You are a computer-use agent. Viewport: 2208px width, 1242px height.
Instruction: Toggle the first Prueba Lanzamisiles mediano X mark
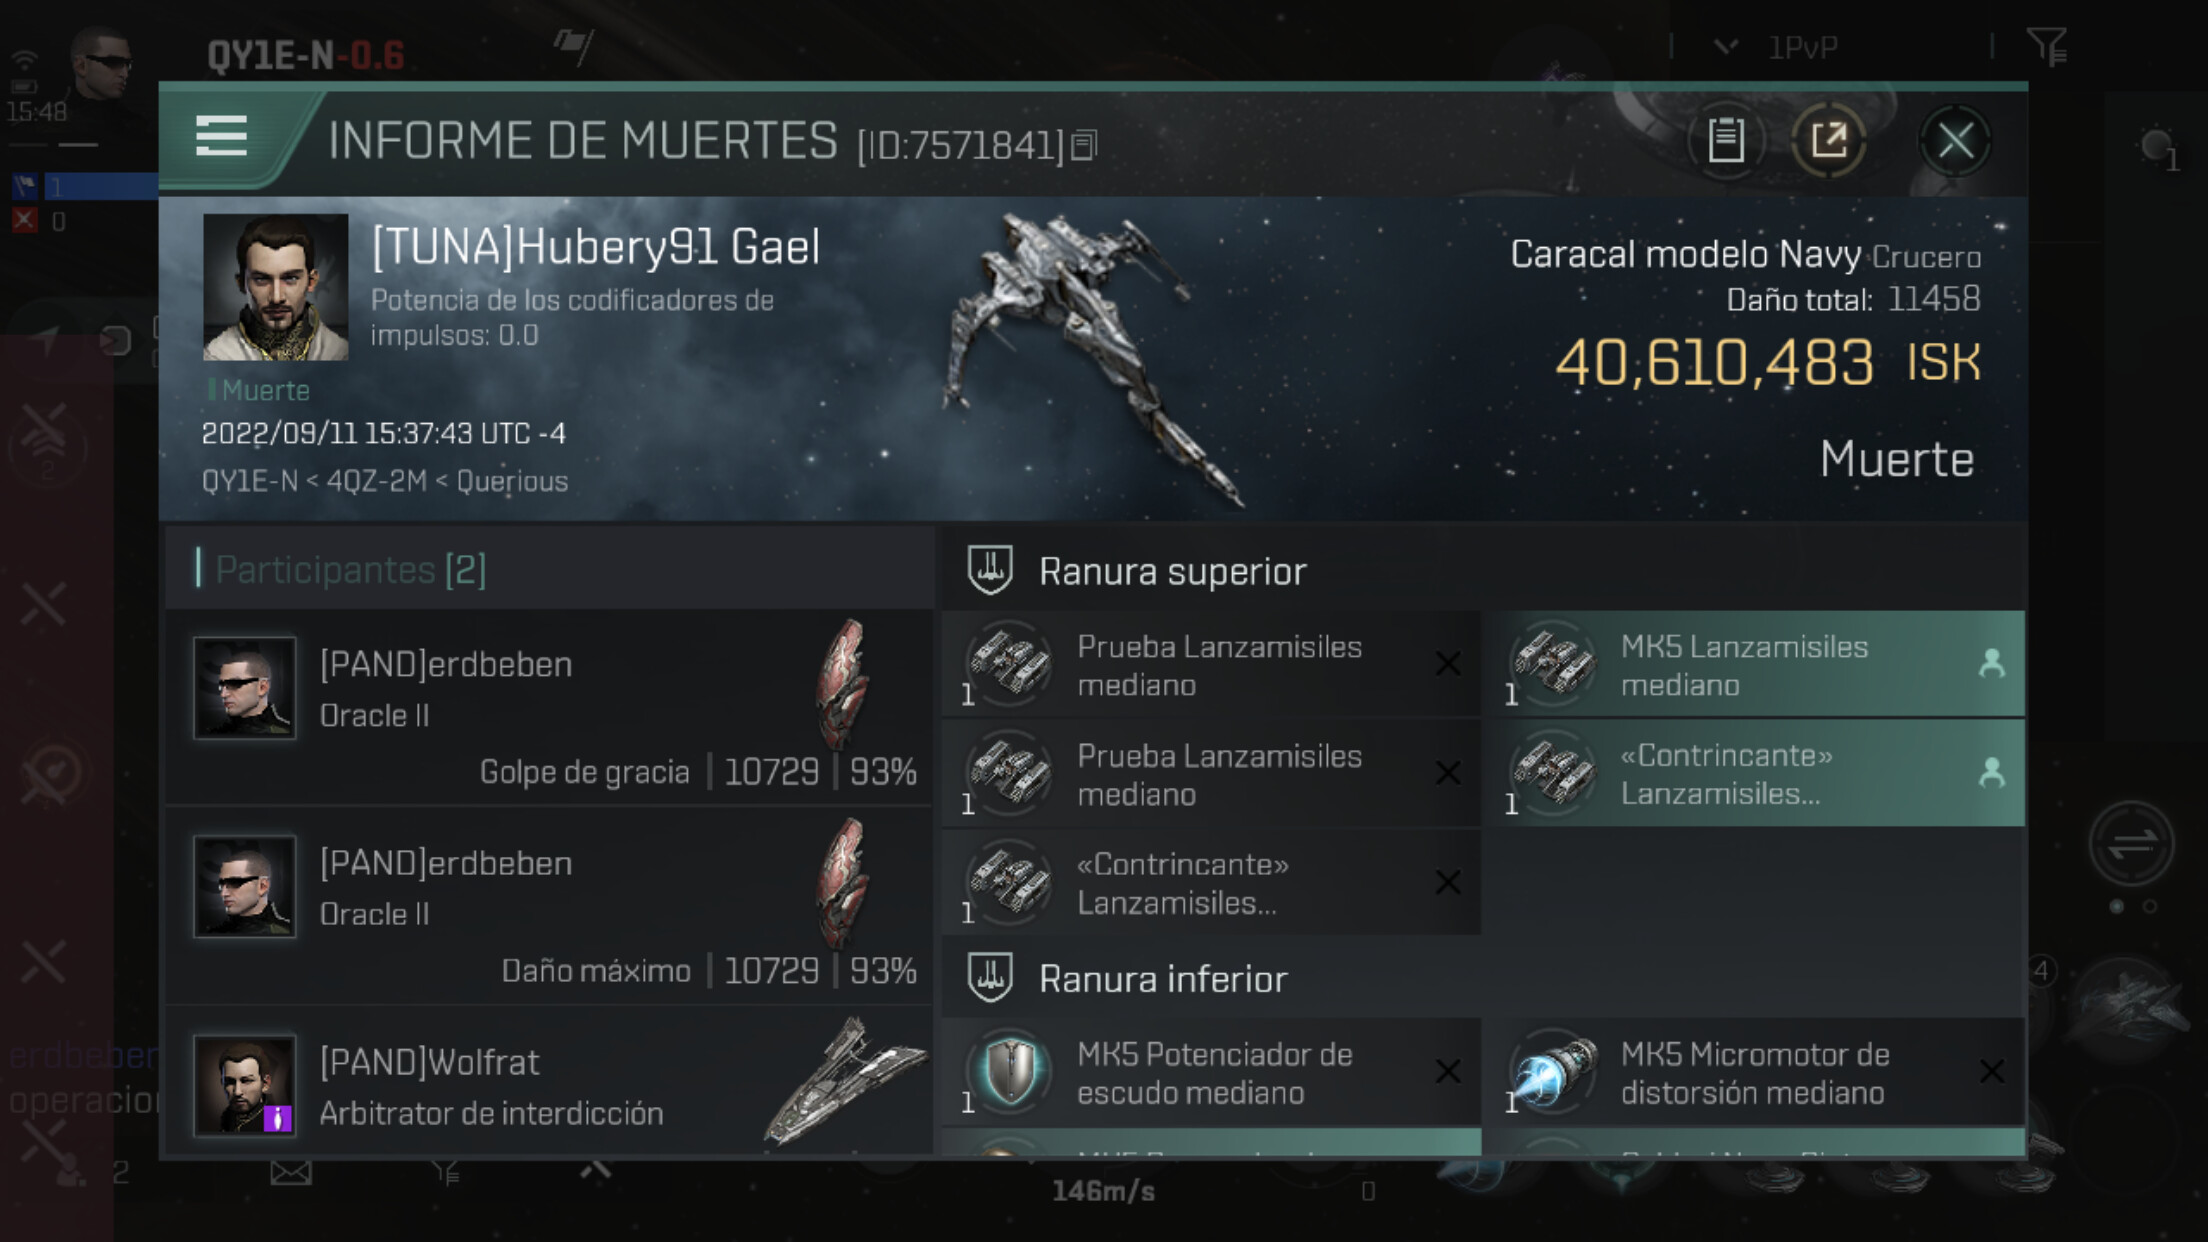[x=1448, y=664]
